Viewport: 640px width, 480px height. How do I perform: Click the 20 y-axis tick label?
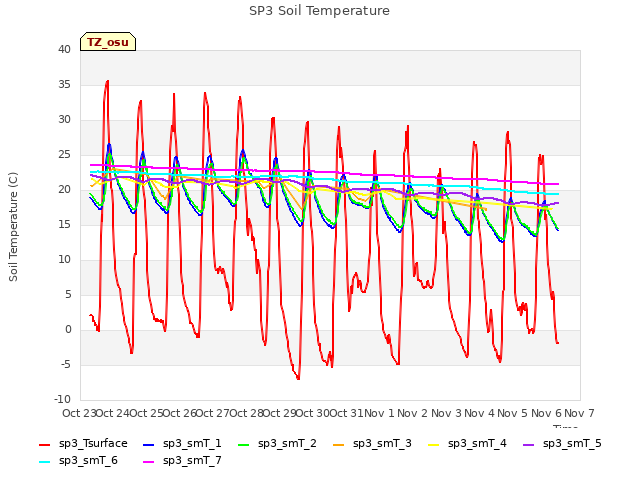[x=64, y=190]
